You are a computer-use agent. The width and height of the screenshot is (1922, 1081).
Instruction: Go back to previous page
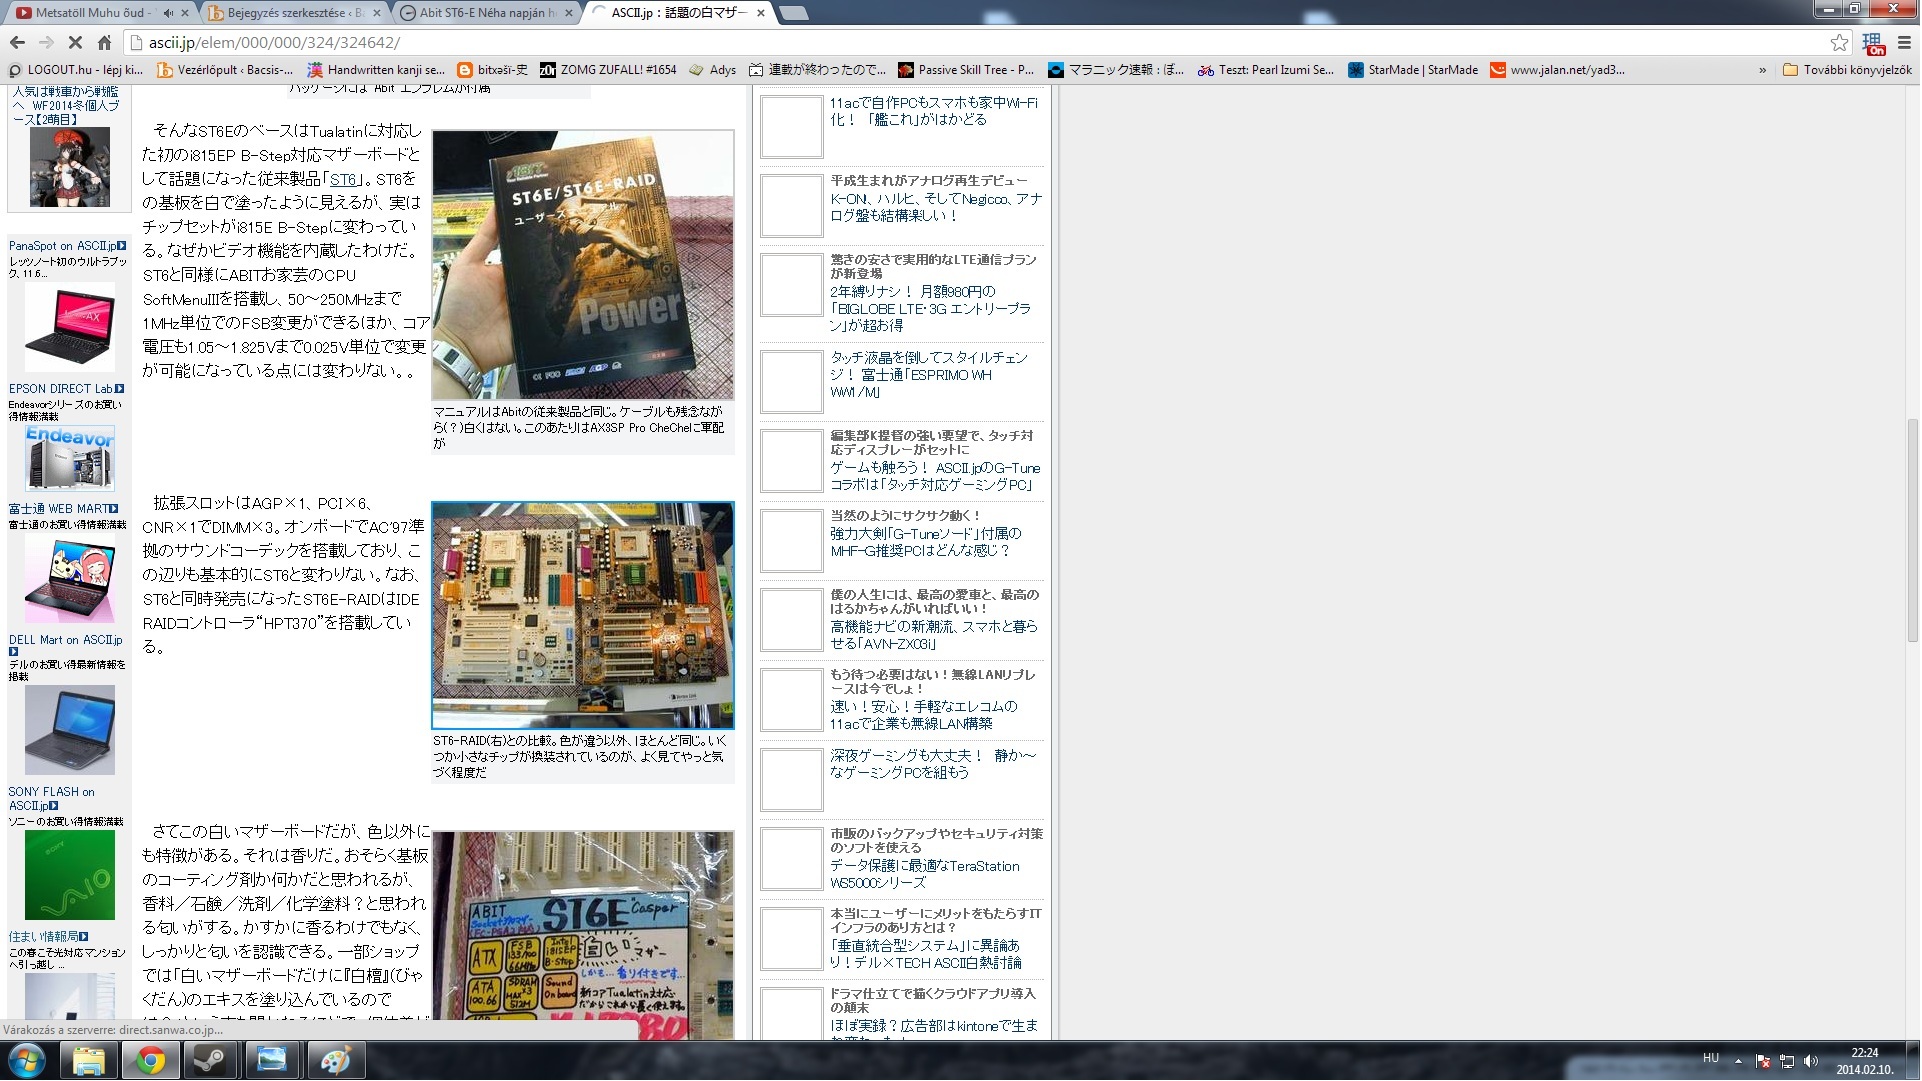(17, 42)
